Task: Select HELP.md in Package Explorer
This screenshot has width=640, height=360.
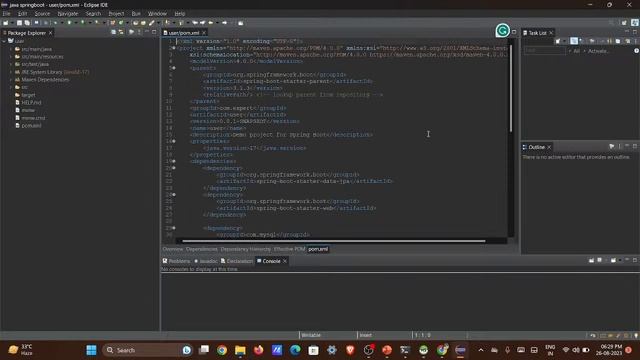Action: pyautogui.click(x=31, y=102)
